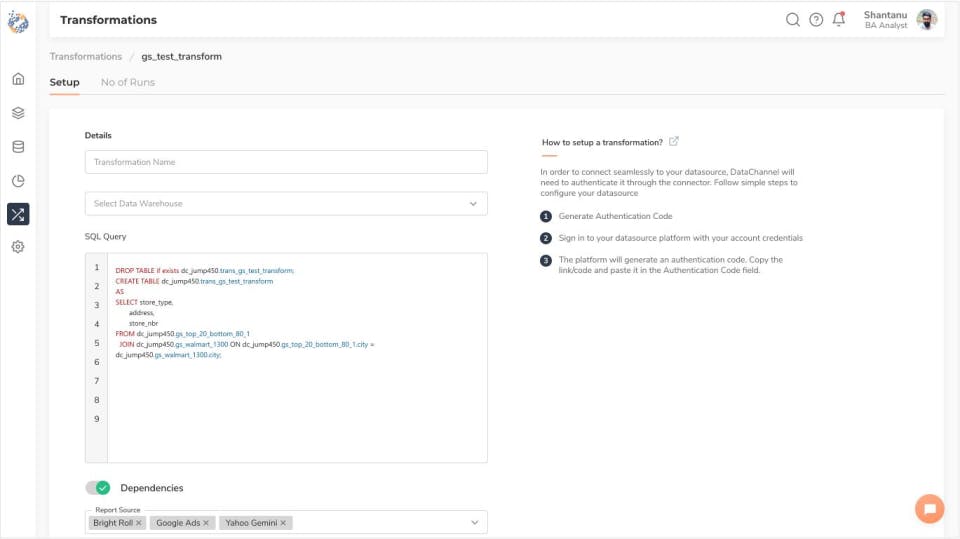This screenshot has height=539, width=960.
Task: Click the search magnifier icon
Action: pyautogui.click(x=792, y=20)
